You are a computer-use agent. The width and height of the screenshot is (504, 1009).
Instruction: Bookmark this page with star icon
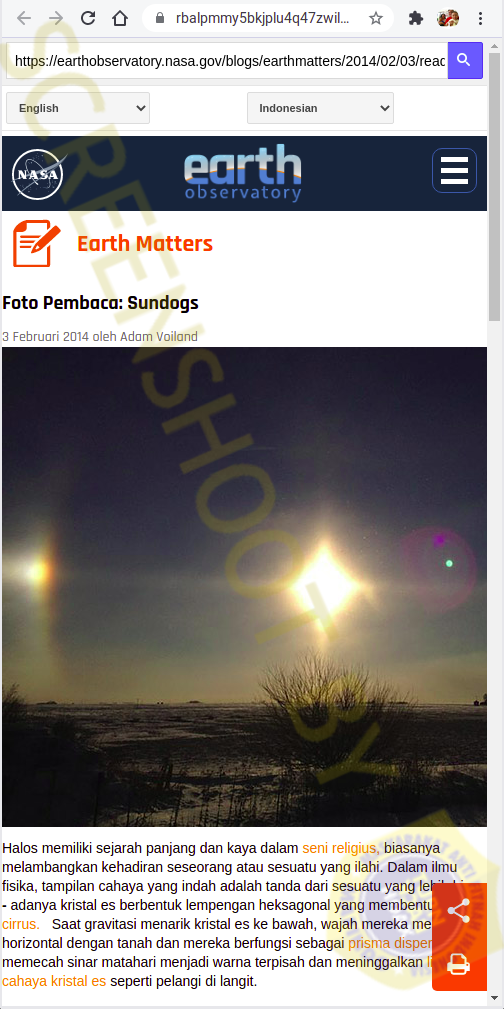pyautogui.click(x=376, y=19)
